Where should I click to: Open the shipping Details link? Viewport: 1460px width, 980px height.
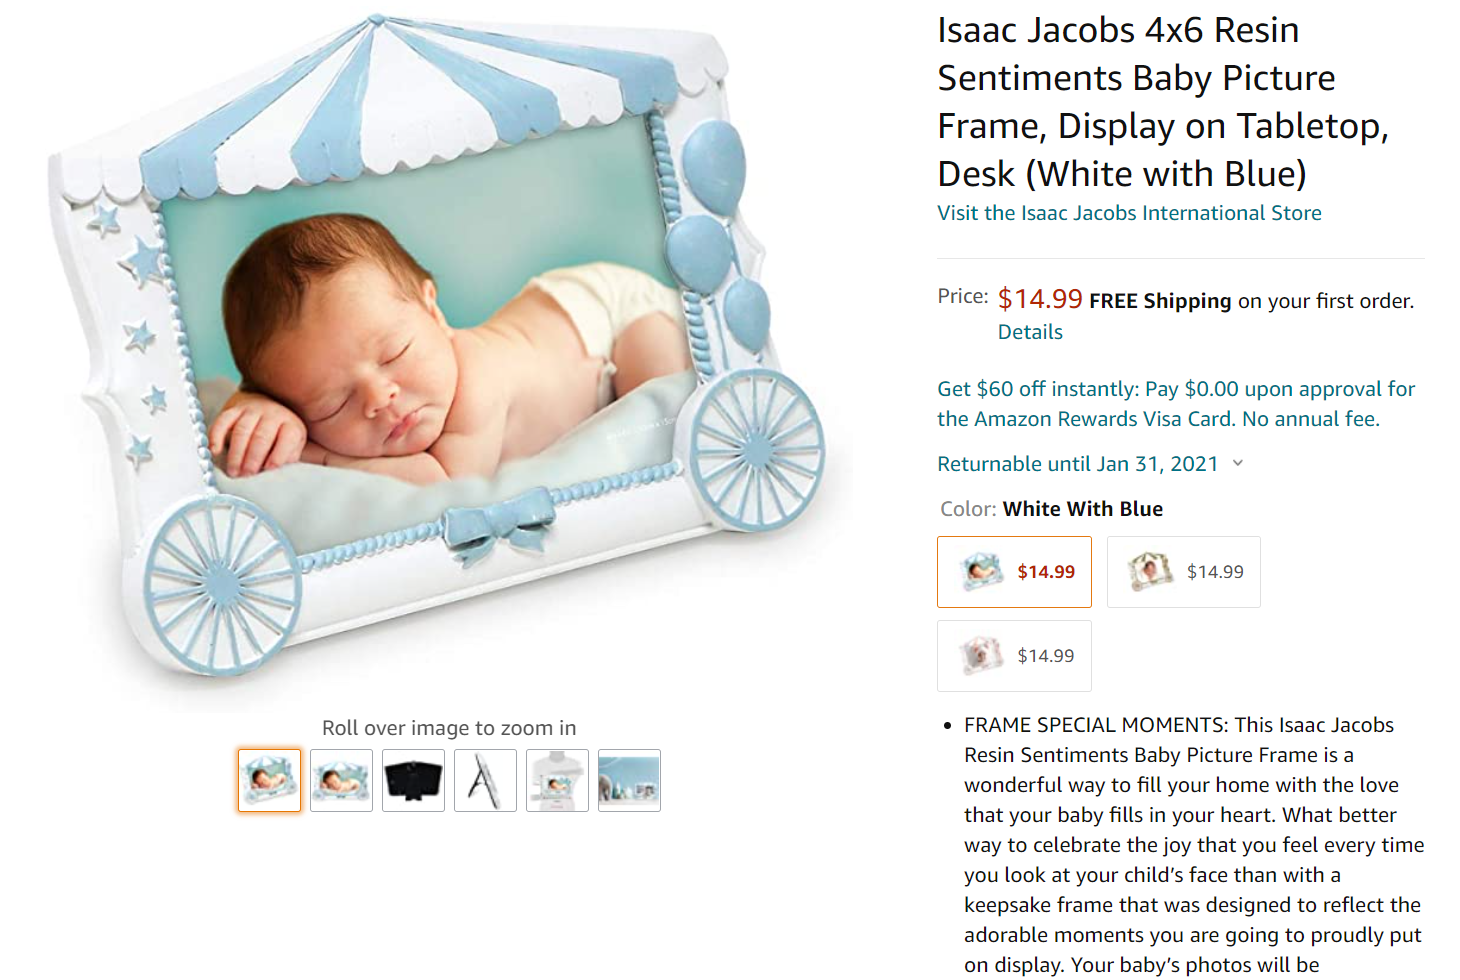click(x=1030, y=332)
